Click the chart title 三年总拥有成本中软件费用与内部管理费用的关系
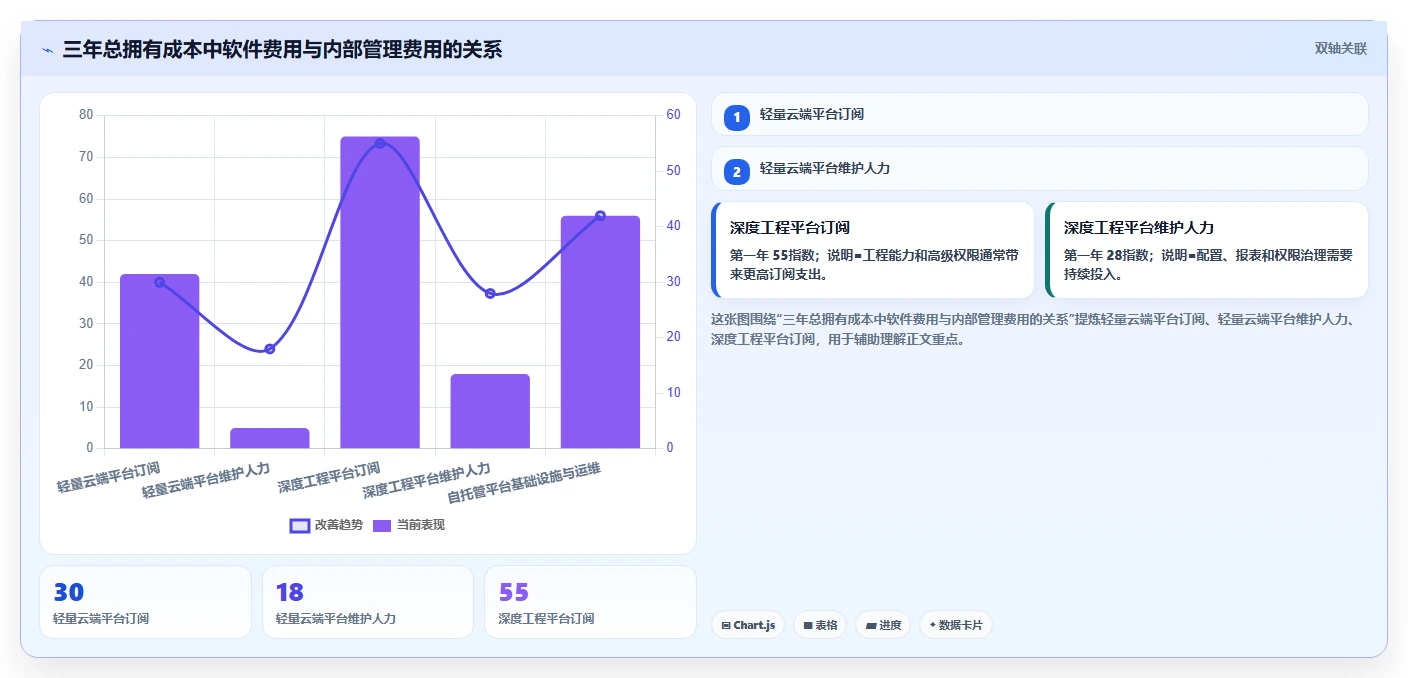1408x678 pixels. 282,49
